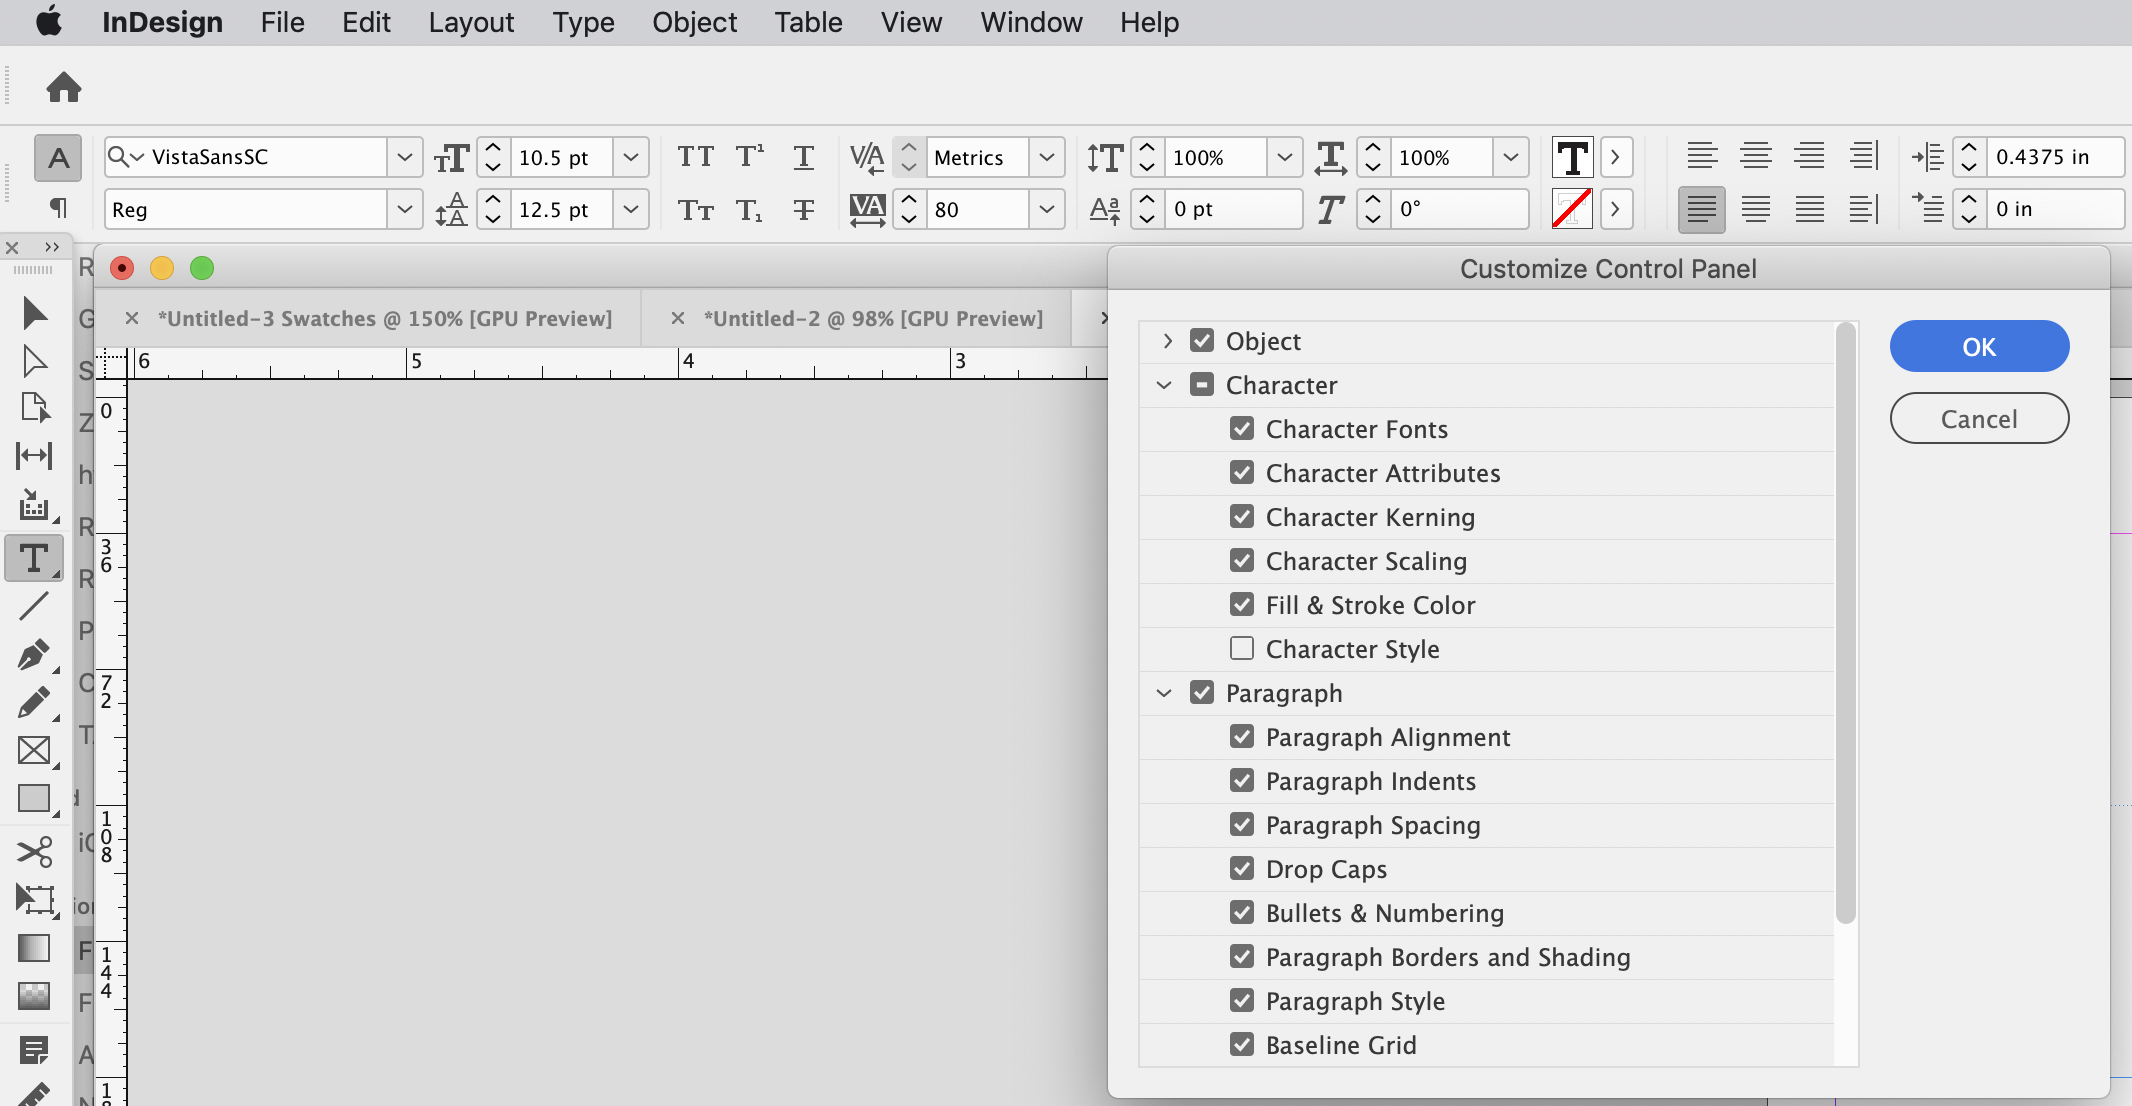Open the font size dropdown
Viewport: 2132px width, 1106px height.
[x=630, y=157]
